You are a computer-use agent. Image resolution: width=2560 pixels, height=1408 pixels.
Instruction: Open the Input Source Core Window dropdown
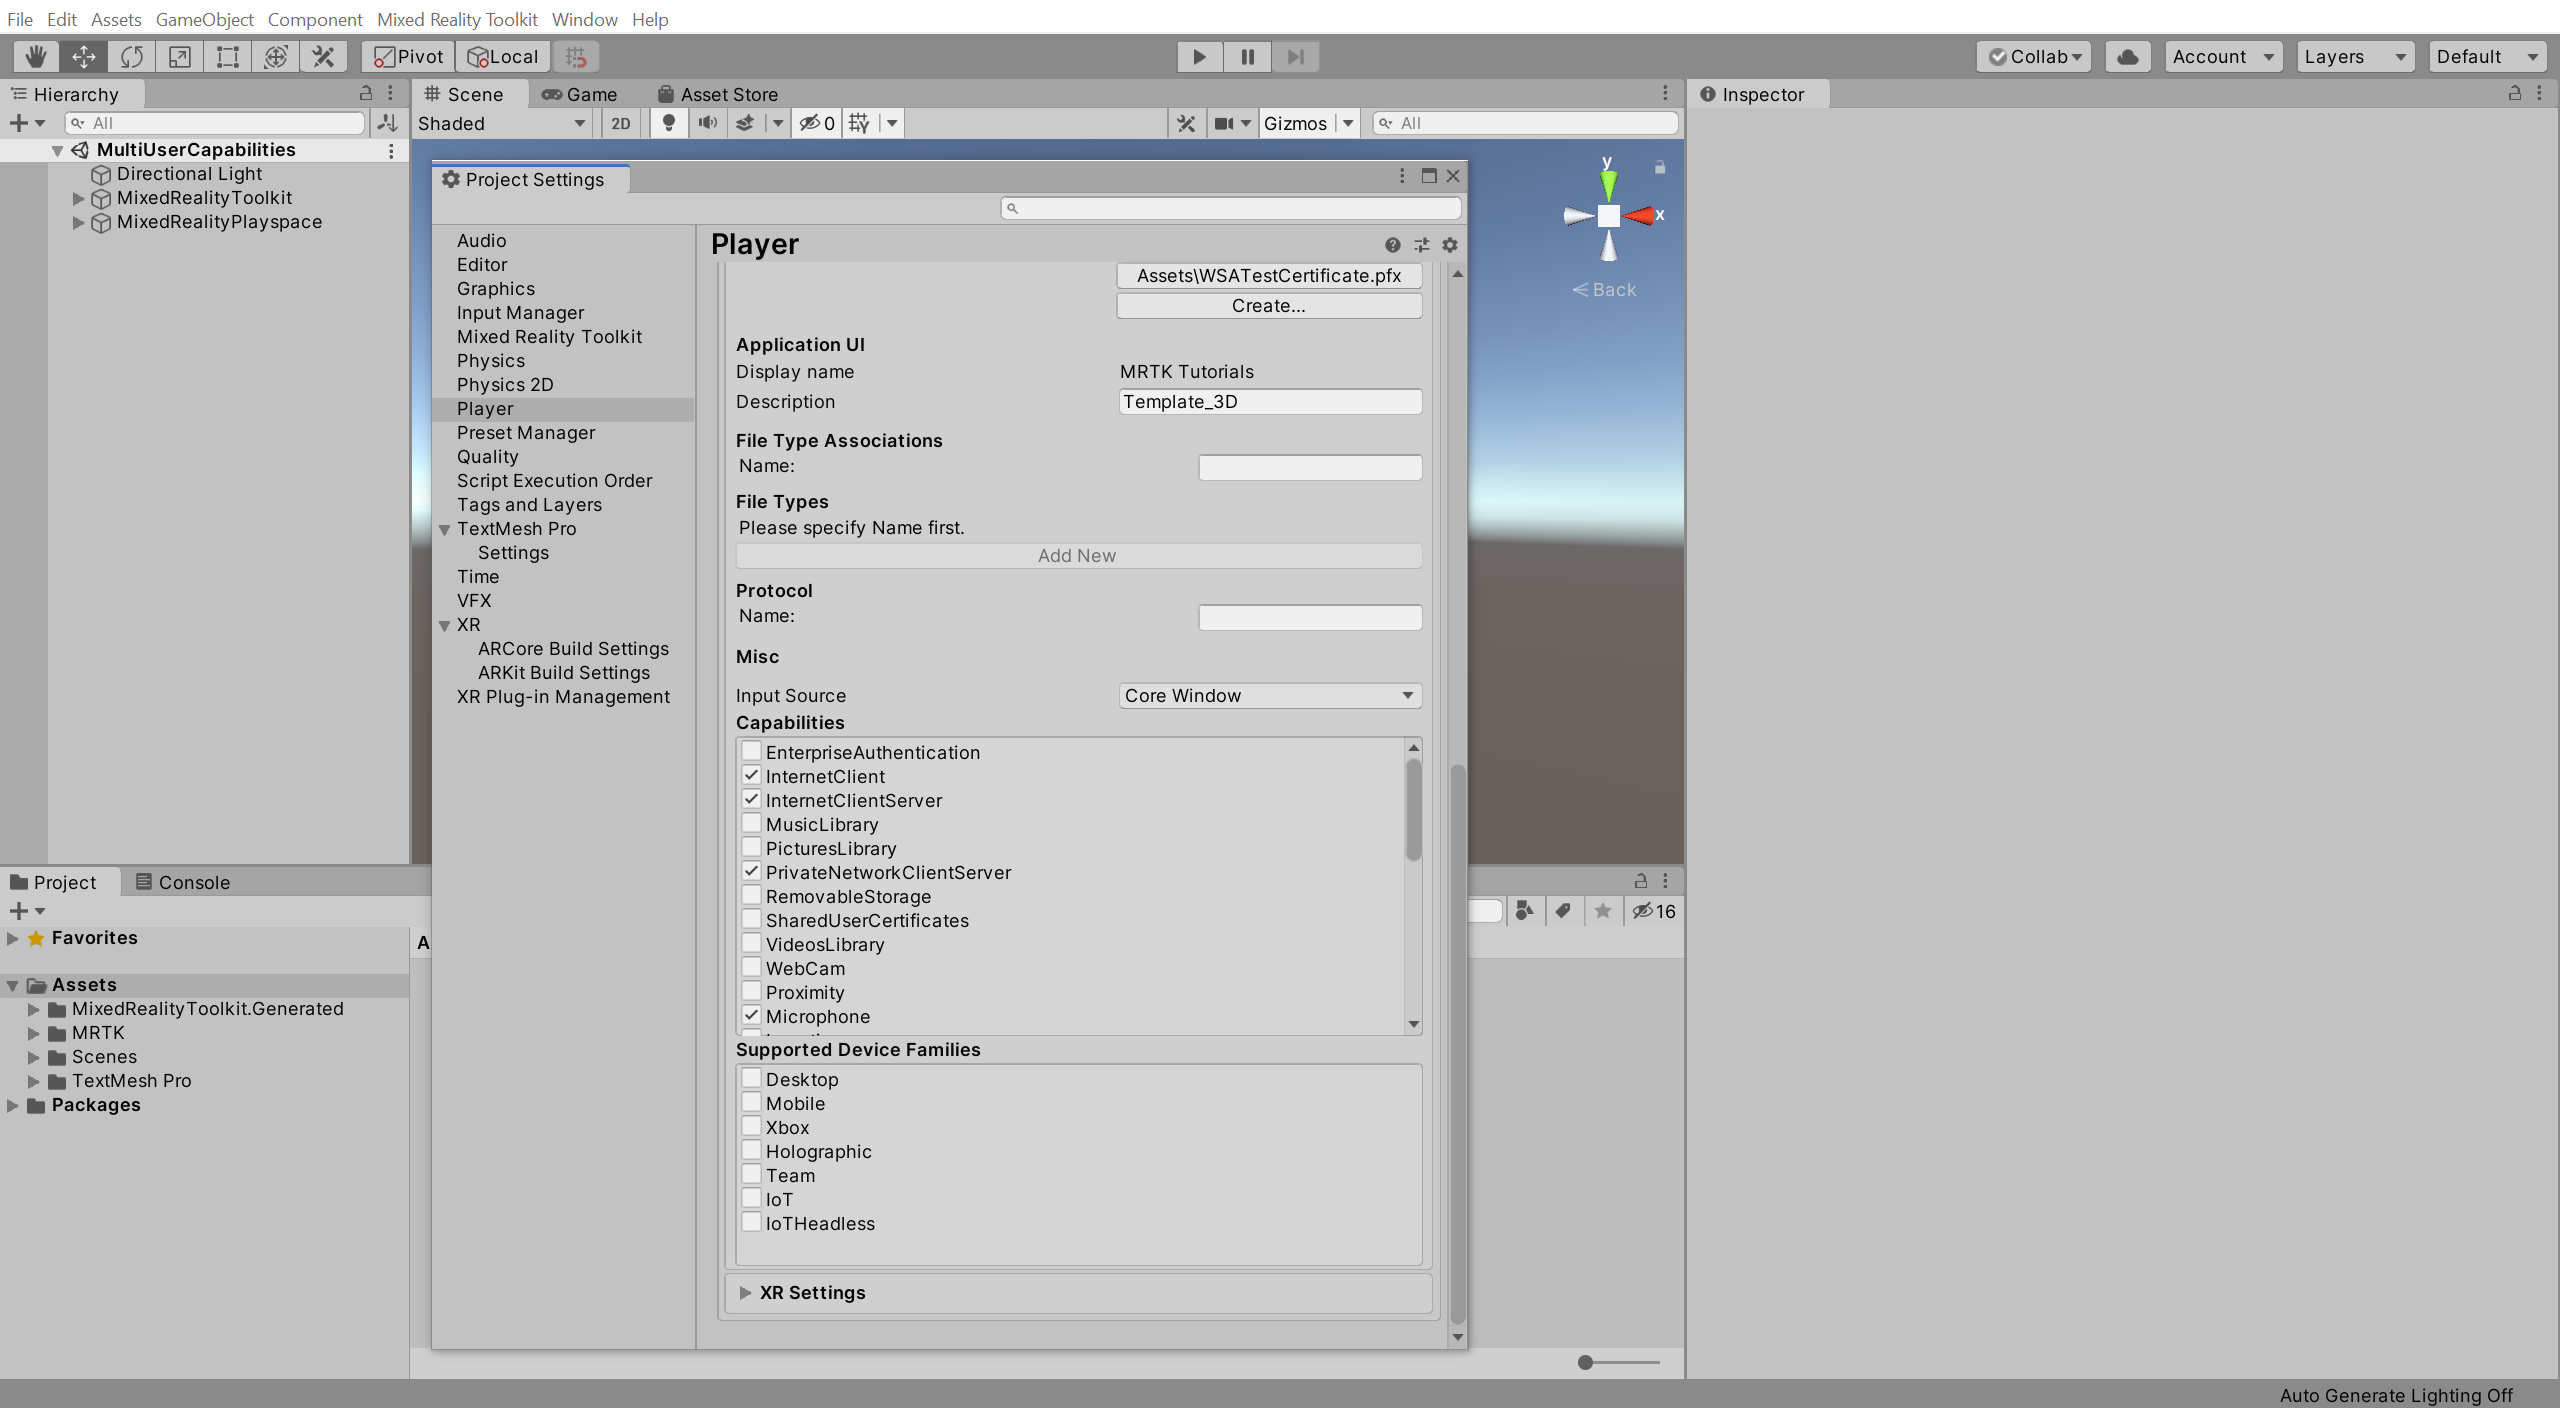[1268, 695]
